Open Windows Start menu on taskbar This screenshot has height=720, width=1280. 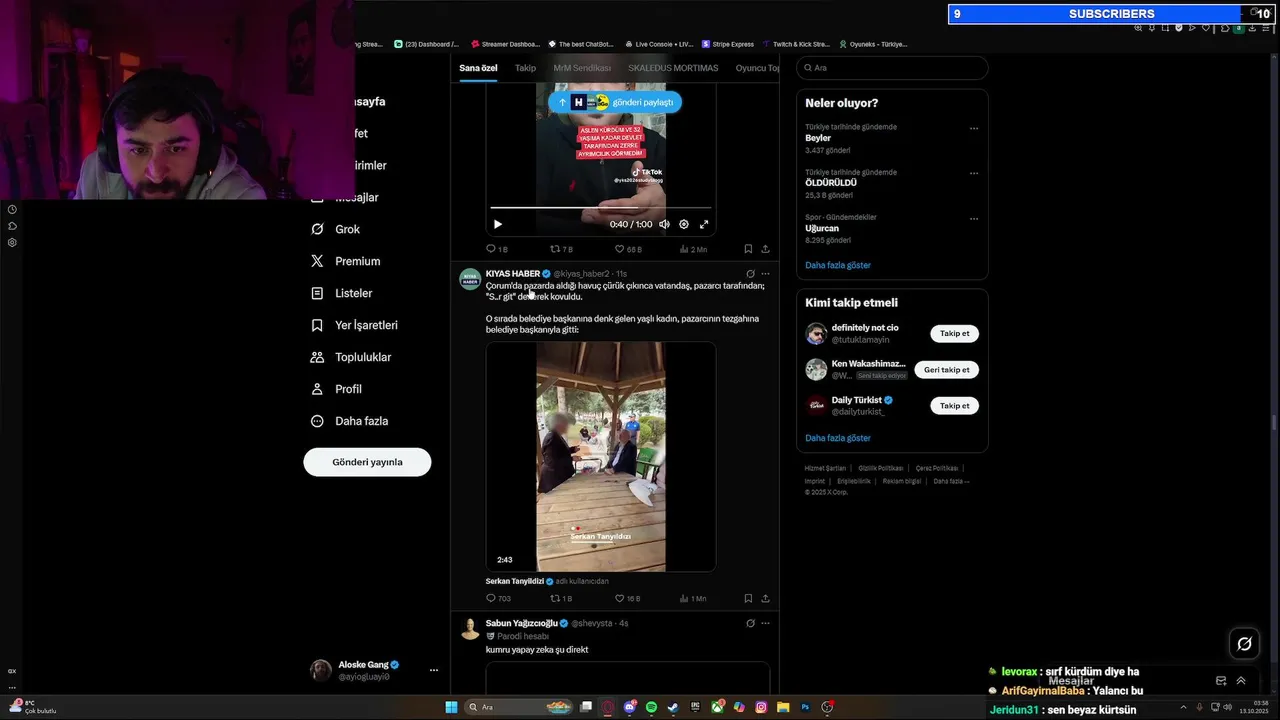451,707
